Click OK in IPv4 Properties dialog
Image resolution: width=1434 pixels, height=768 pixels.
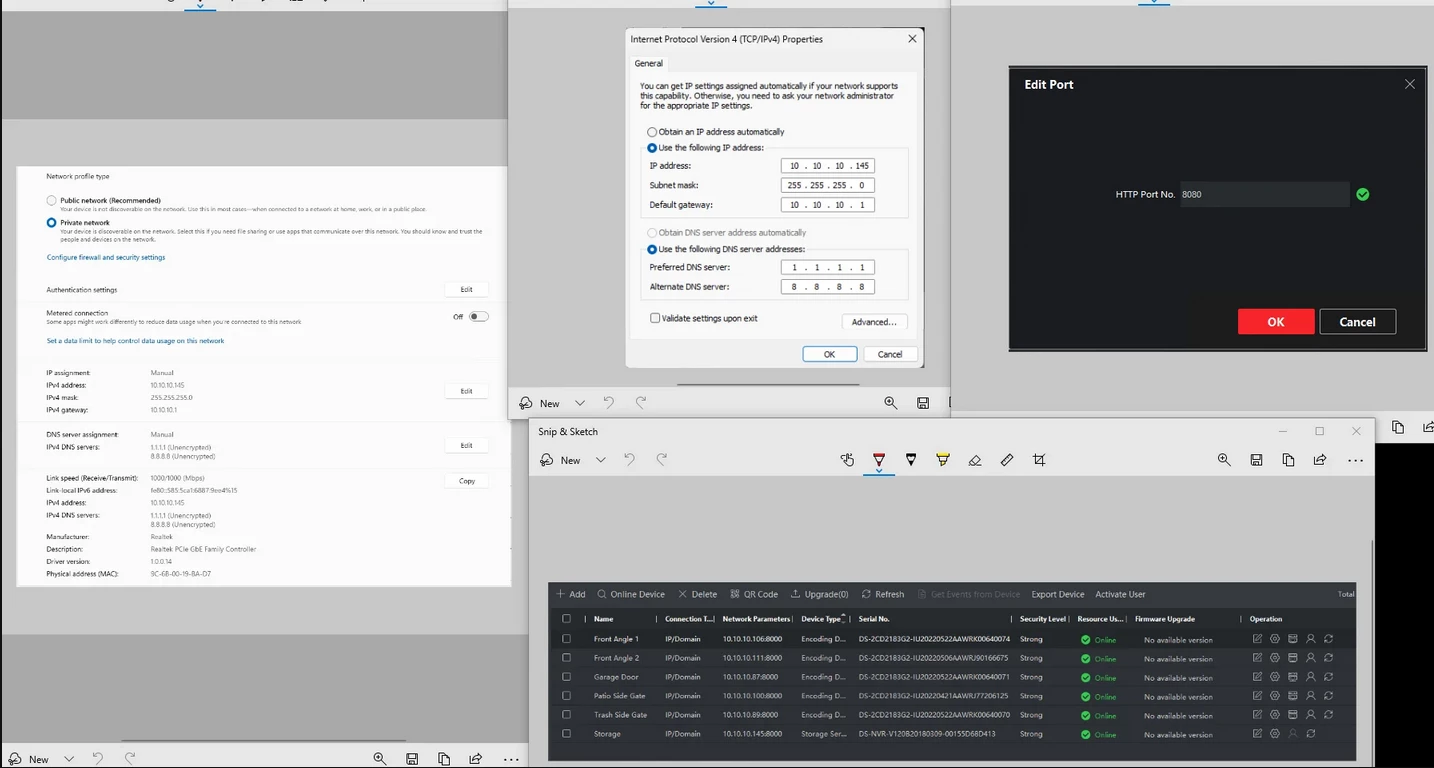pos(829,354)
